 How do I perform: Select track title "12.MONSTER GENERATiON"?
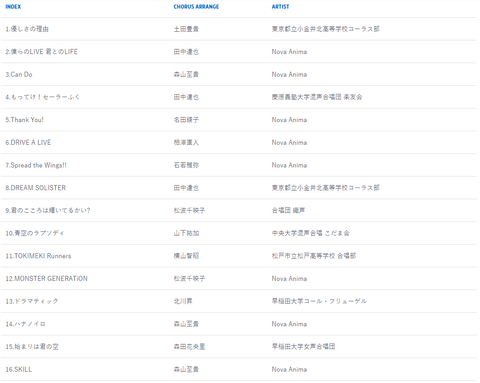click(x=47, y=278)
